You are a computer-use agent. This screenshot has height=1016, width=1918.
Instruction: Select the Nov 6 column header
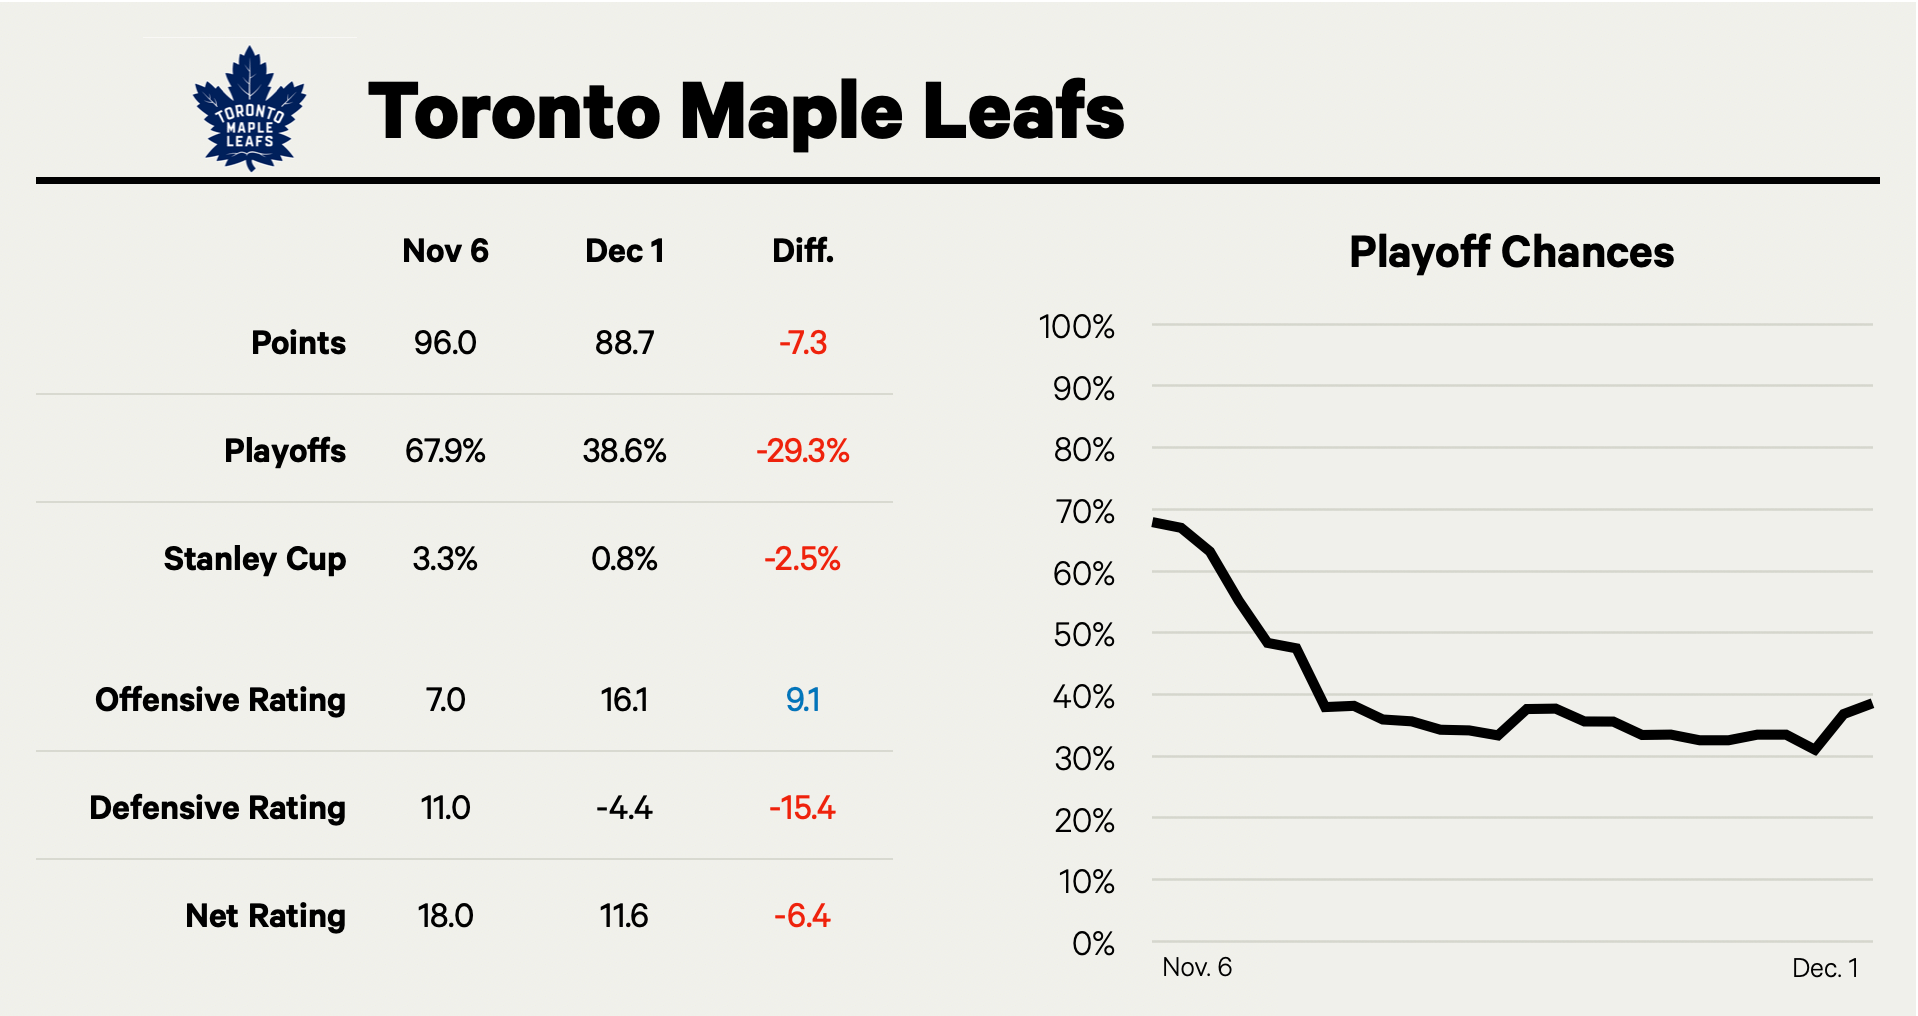pyautogui.click(x=445, y=251)
